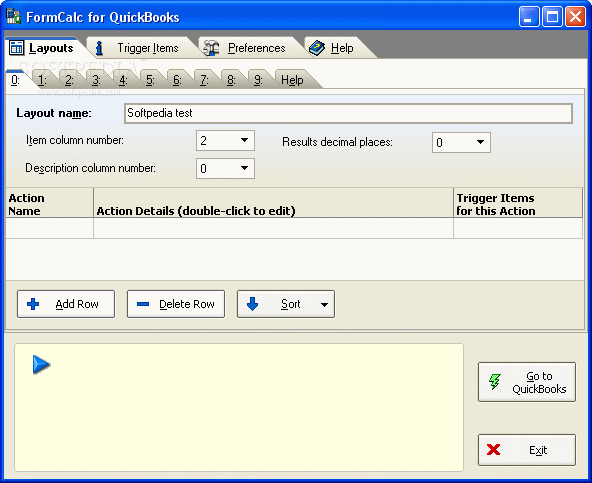The image size is (592, 483).
Task: Select layout tab 6
Action: 177,80
